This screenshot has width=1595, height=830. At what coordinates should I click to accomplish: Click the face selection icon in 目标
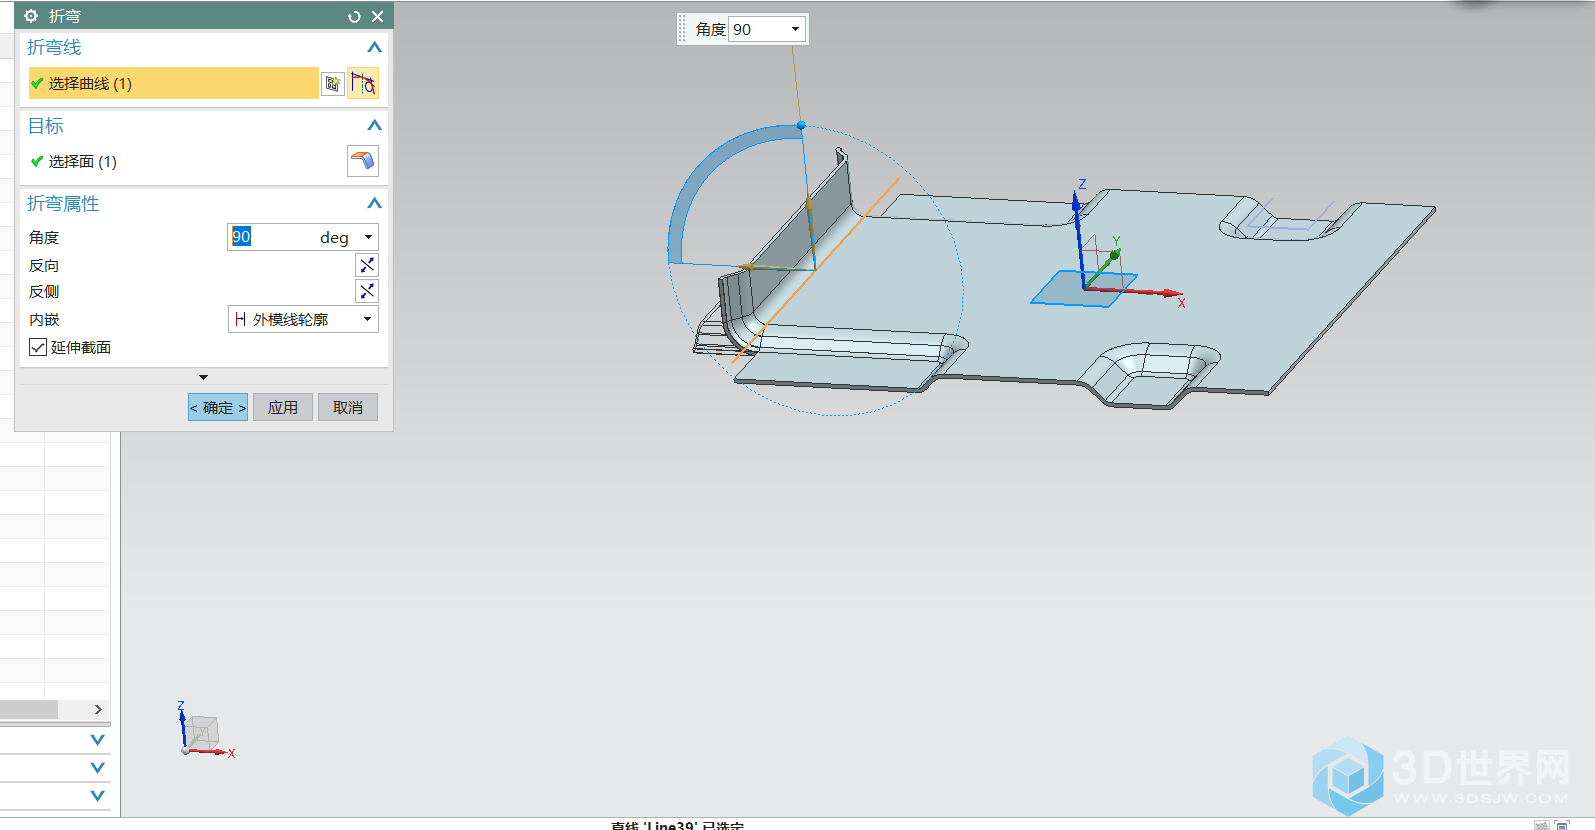coord(363,161)
